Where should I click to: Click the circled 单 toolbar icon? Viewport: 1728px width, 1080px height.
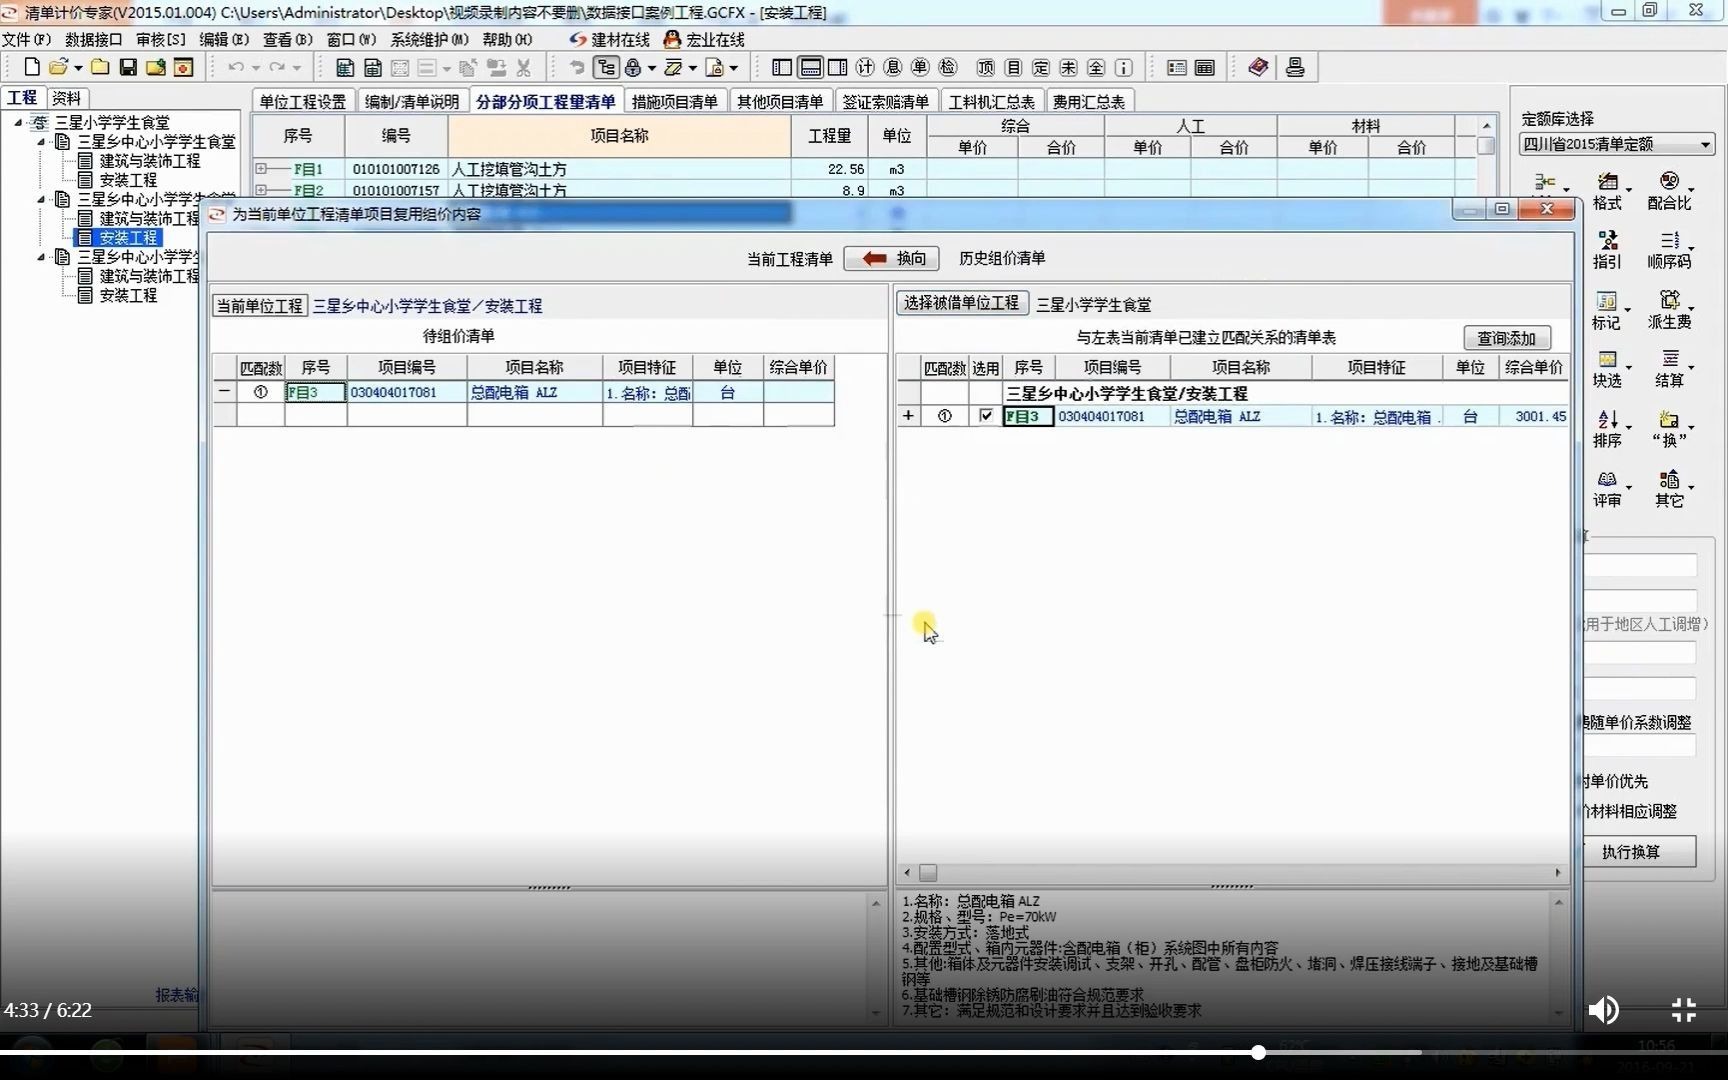pos(920,67)
